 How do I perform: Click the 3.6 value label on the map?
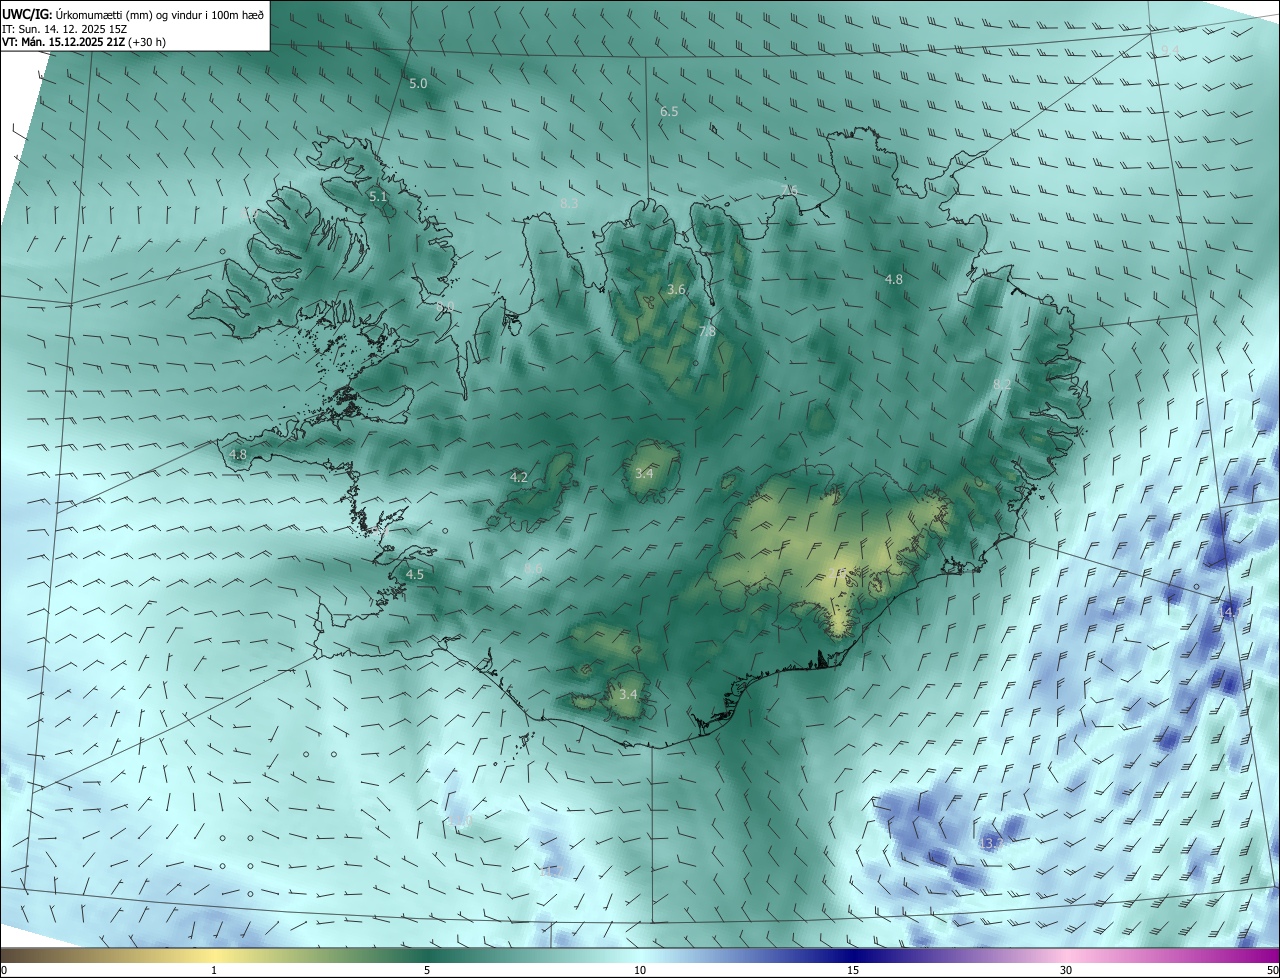click(x=676, y=290)
